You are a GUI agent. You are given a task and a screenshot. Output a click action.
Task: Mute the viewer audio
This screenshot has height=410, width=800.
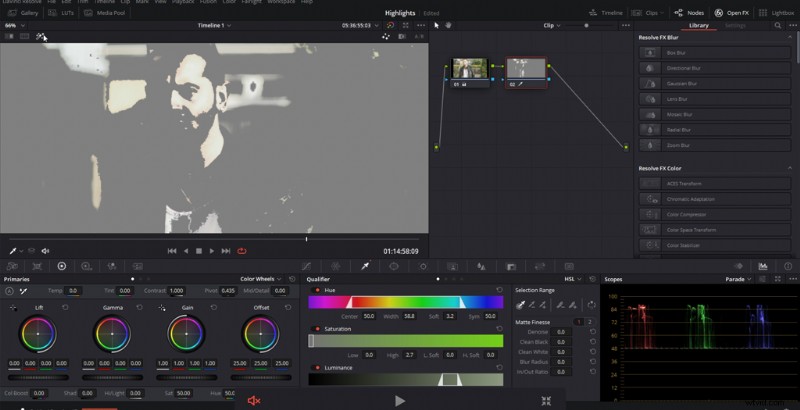click(x=45, y=251)
